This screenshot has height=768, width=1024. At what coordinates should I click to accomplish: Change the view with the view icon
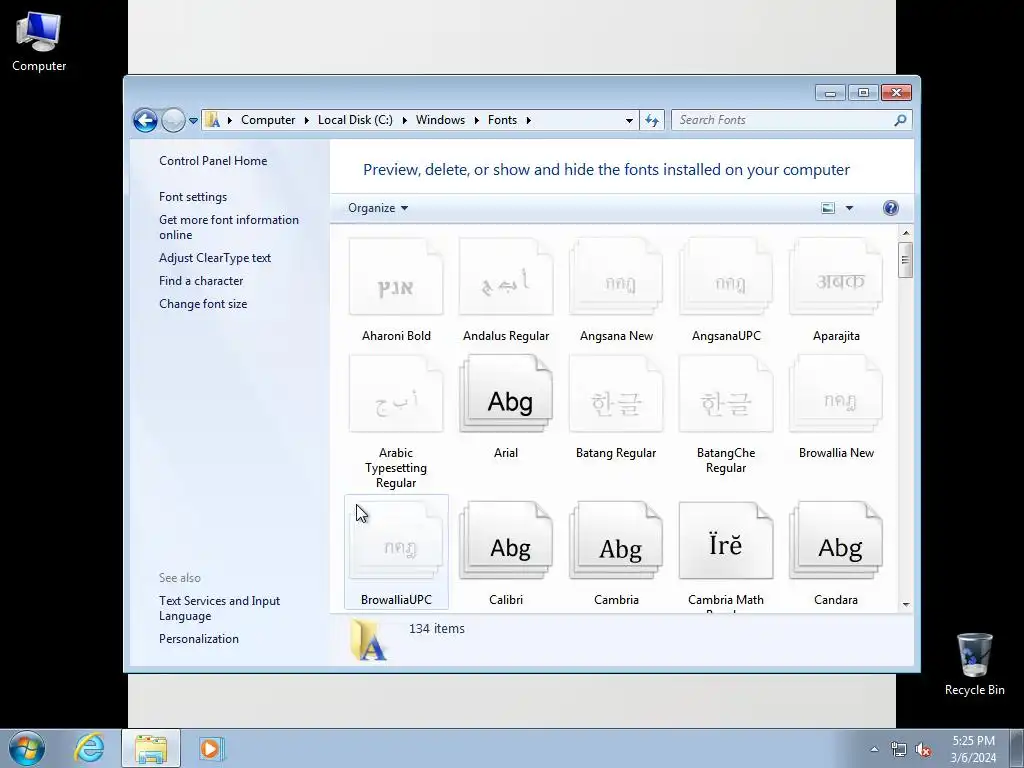click(x=828, y=208)
